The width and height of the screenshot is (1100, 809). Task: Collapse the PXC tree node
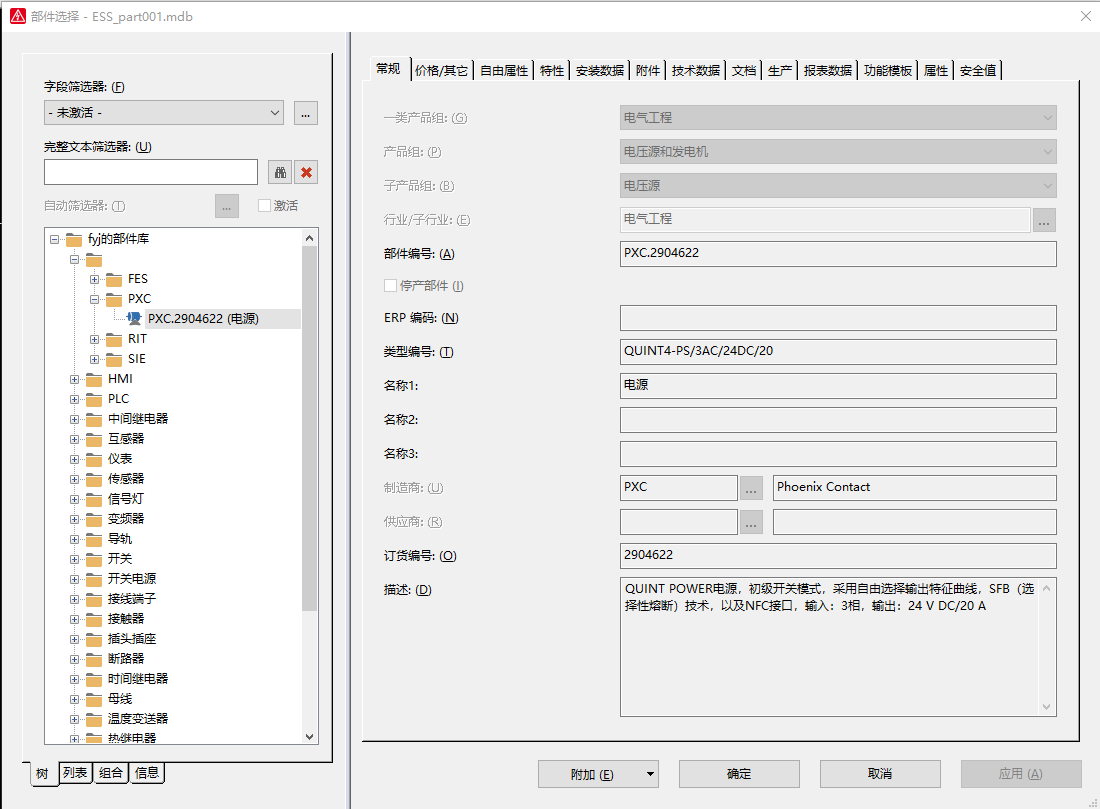(x=94, y=299)
